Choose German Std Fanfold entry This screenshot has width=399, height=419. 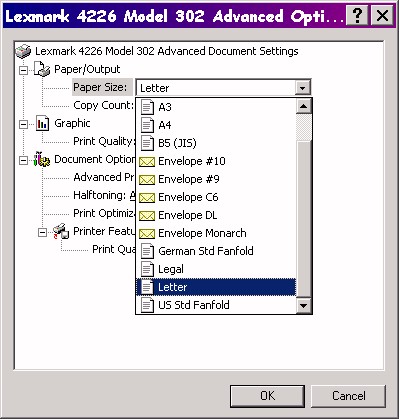[216, 251]
